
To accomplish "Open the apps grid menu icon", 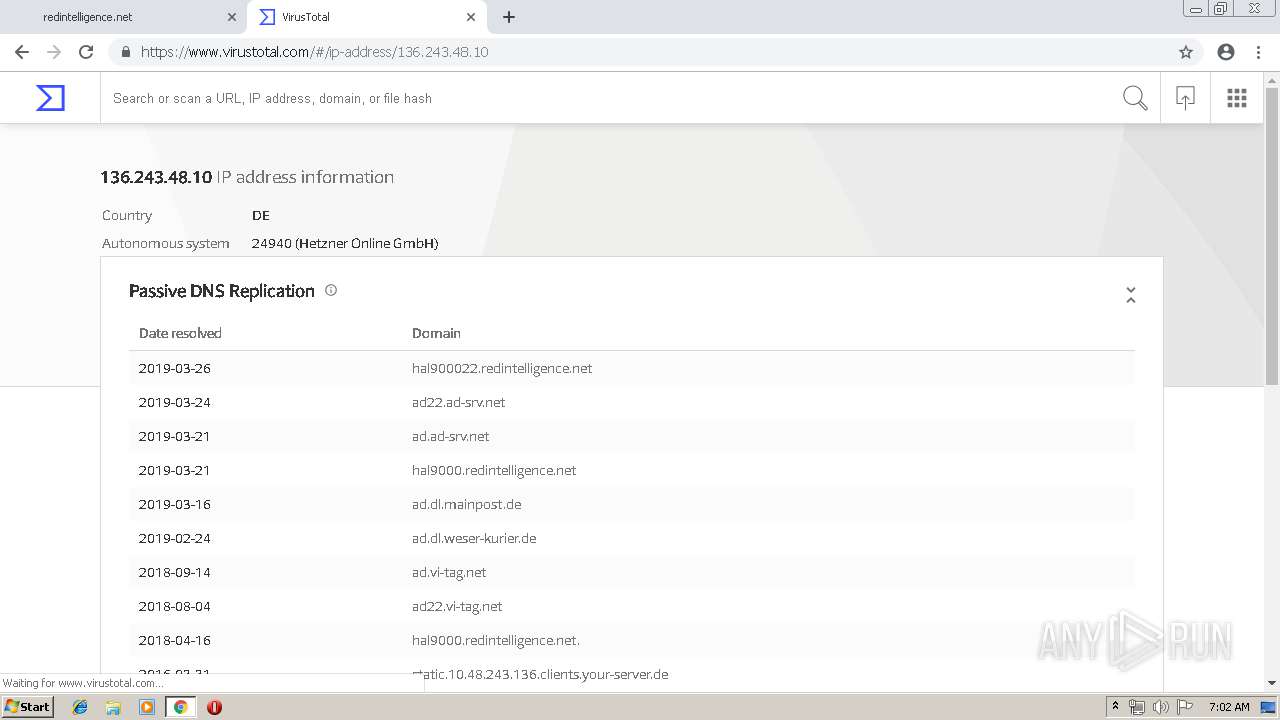I will point(1237,98).
